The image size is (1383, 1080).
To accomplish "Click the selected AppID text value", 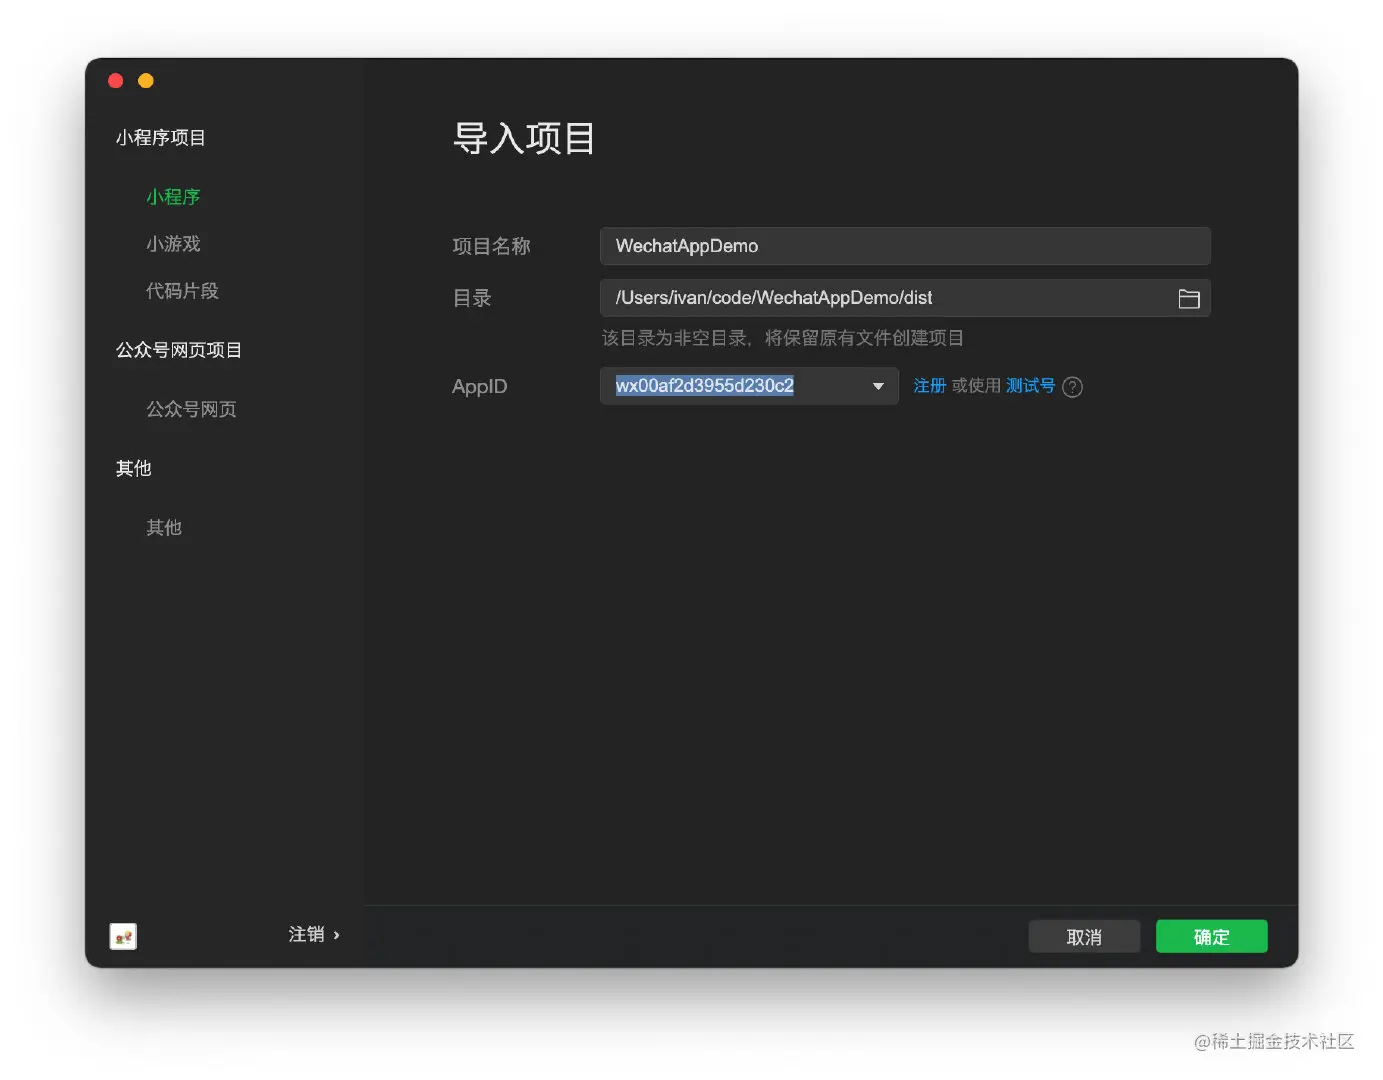I will point(703,385).
